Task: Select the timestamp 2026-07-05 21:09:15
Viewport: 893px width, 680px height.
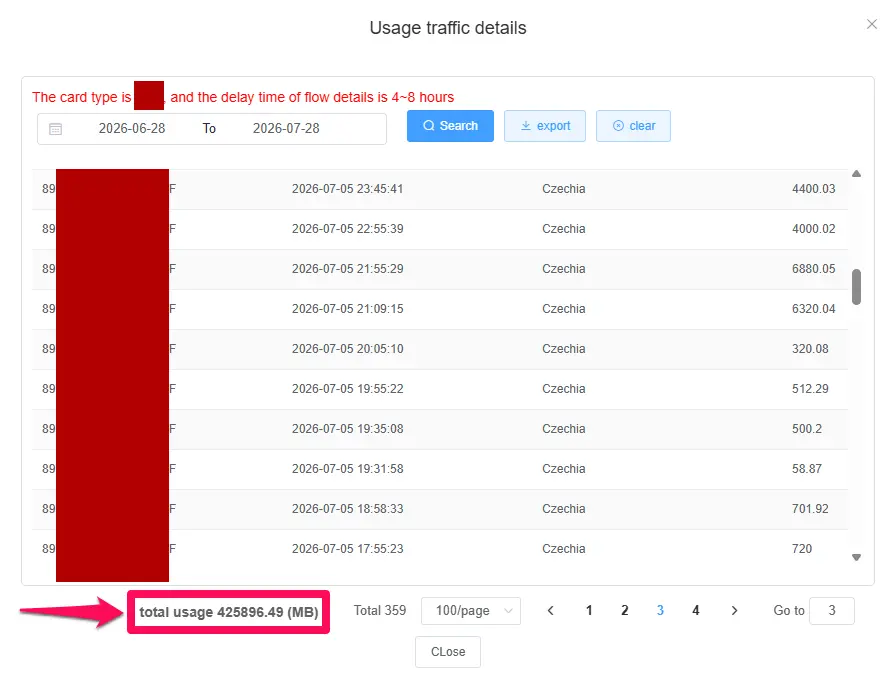Action: click(347, 309)
